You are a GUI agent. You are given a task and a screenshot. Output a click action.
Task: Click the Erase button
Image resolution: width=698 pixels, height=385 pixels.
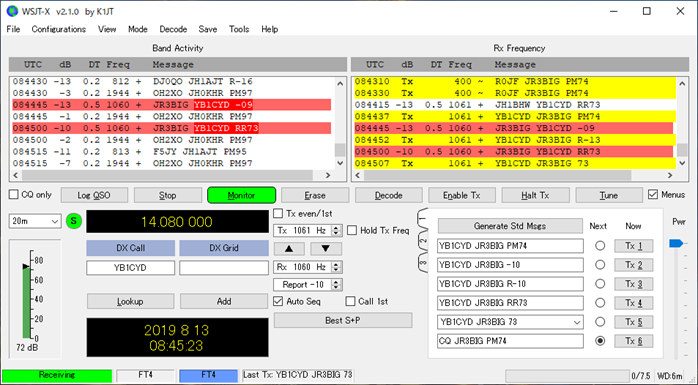pyautogui.click(x=315, y=195)
